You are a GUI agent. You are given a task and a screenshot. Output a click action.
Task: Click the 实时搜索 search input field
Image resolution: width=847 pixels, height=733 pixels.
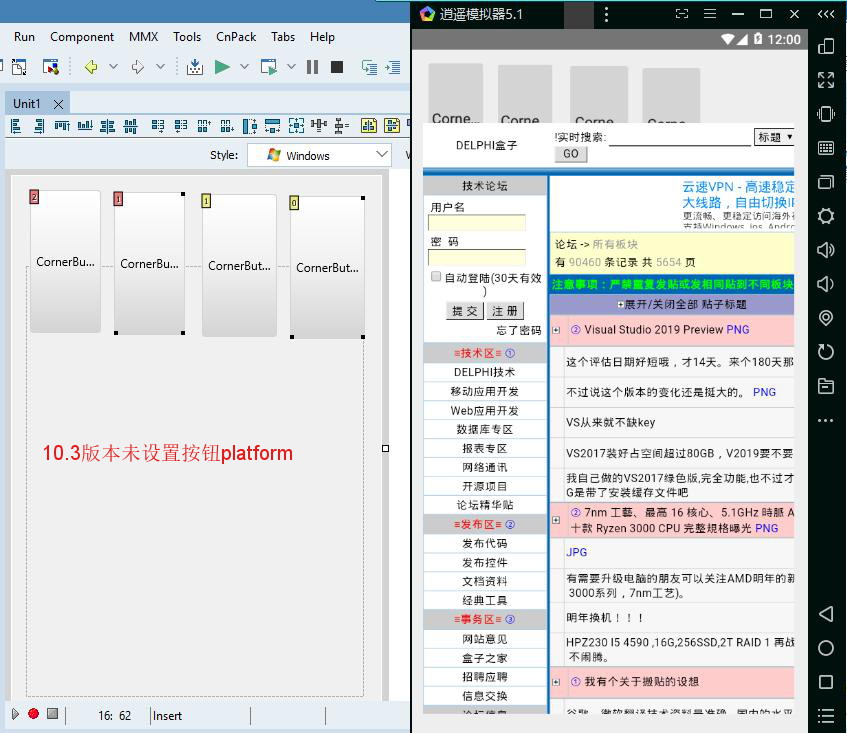pyautogui.click(x=680, y=138)
